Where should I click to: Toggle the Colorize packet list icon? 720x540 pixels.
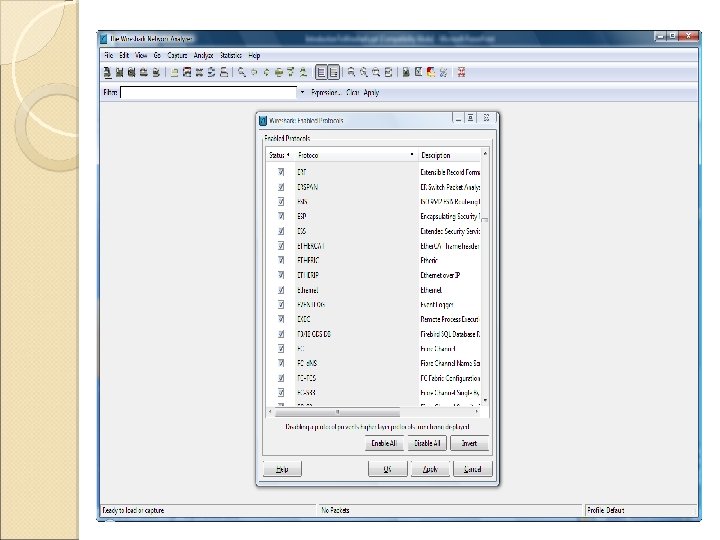(321, 73)
